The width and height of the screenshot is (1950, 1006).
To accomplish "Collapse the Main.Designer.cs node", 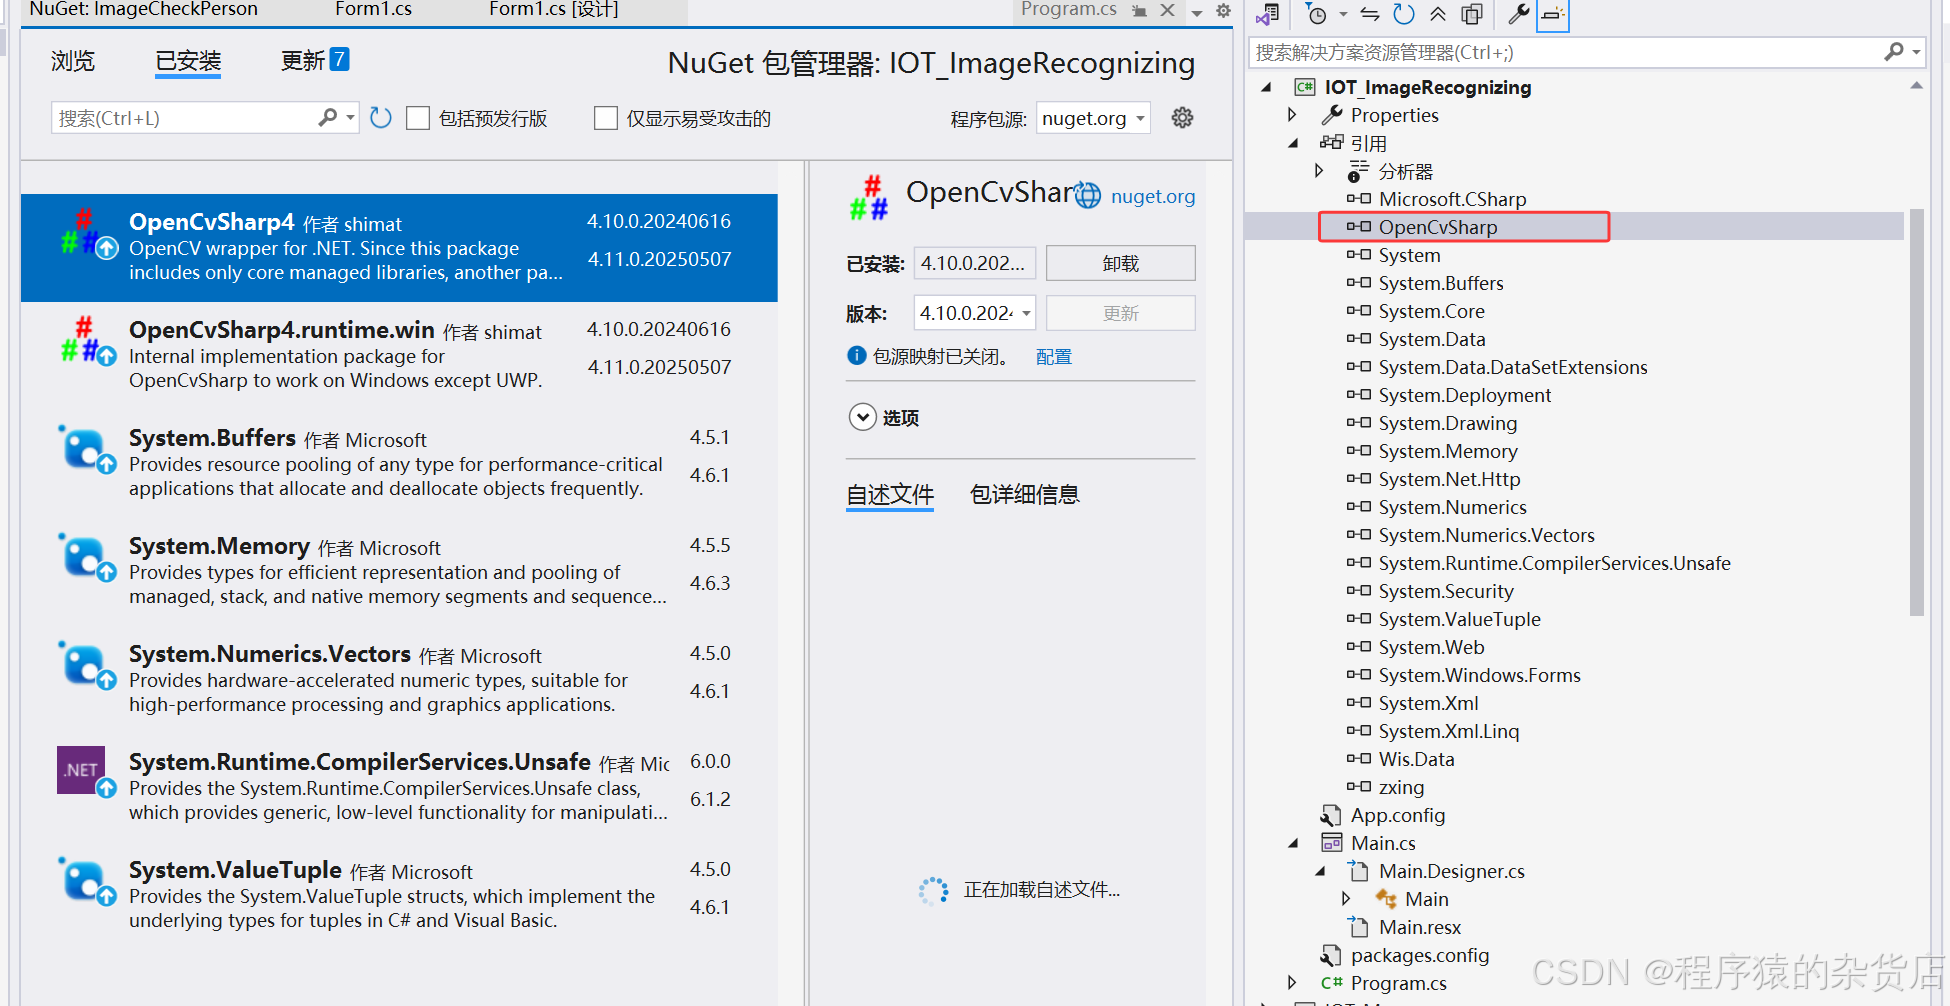I will (x=1319, y=871).
